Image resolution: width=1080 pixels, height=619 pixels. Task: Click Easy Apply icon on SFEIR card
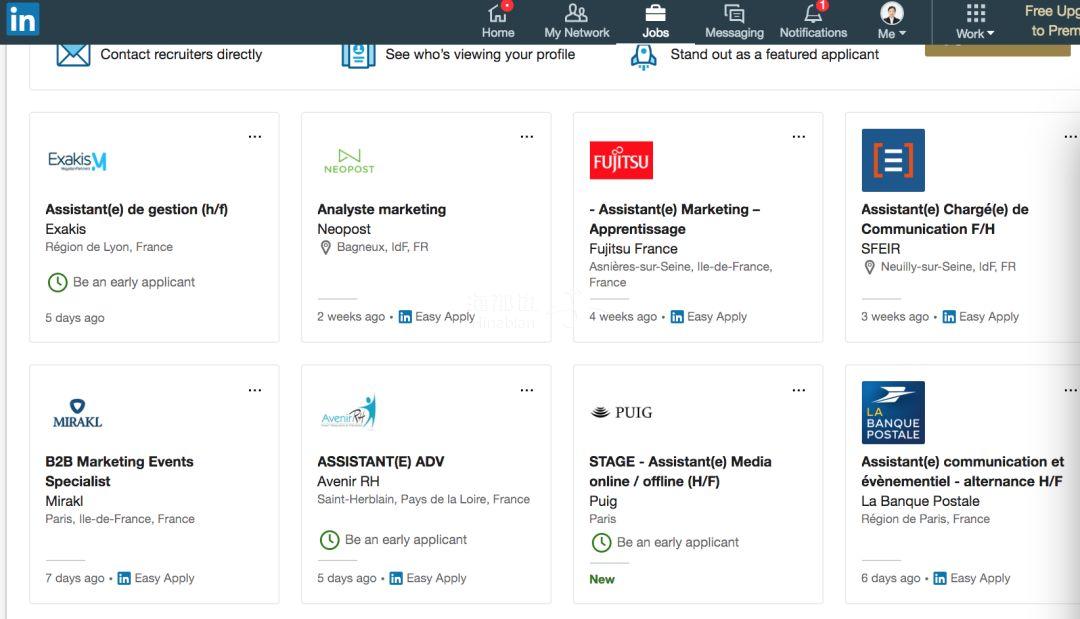click(x=949, y=317)
